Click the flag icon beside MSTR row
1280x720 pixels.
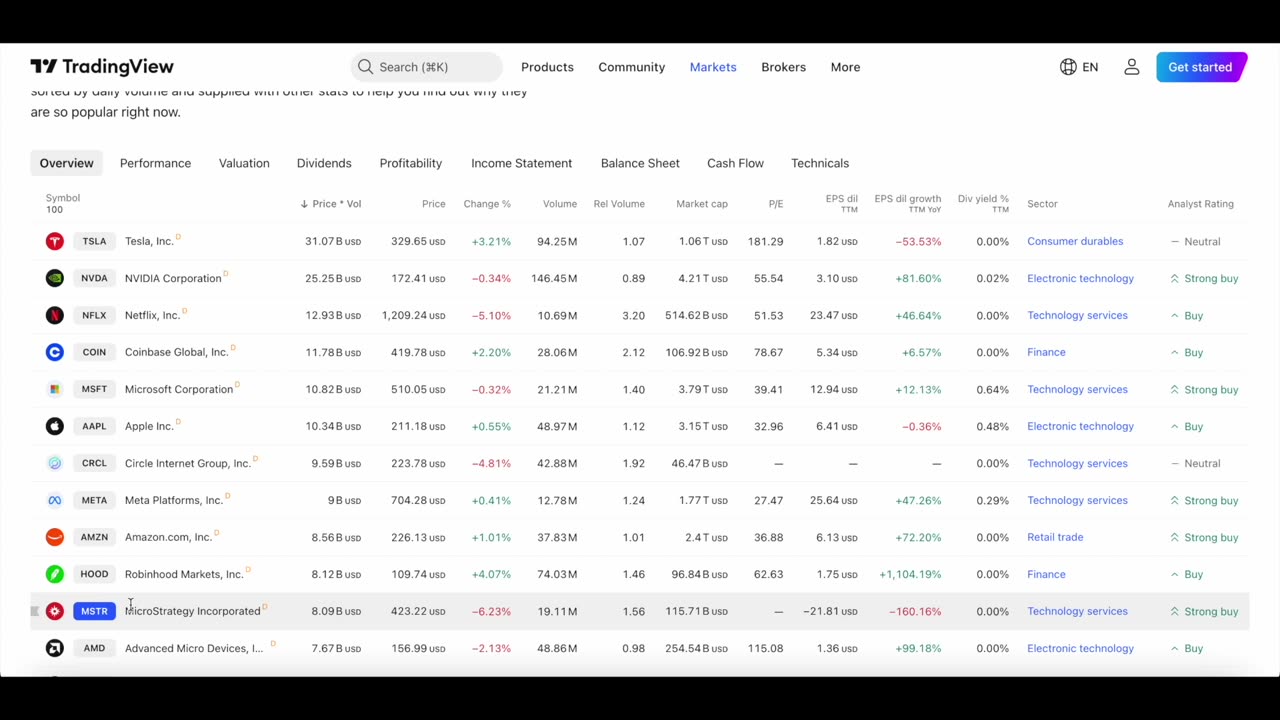point(35,611)
